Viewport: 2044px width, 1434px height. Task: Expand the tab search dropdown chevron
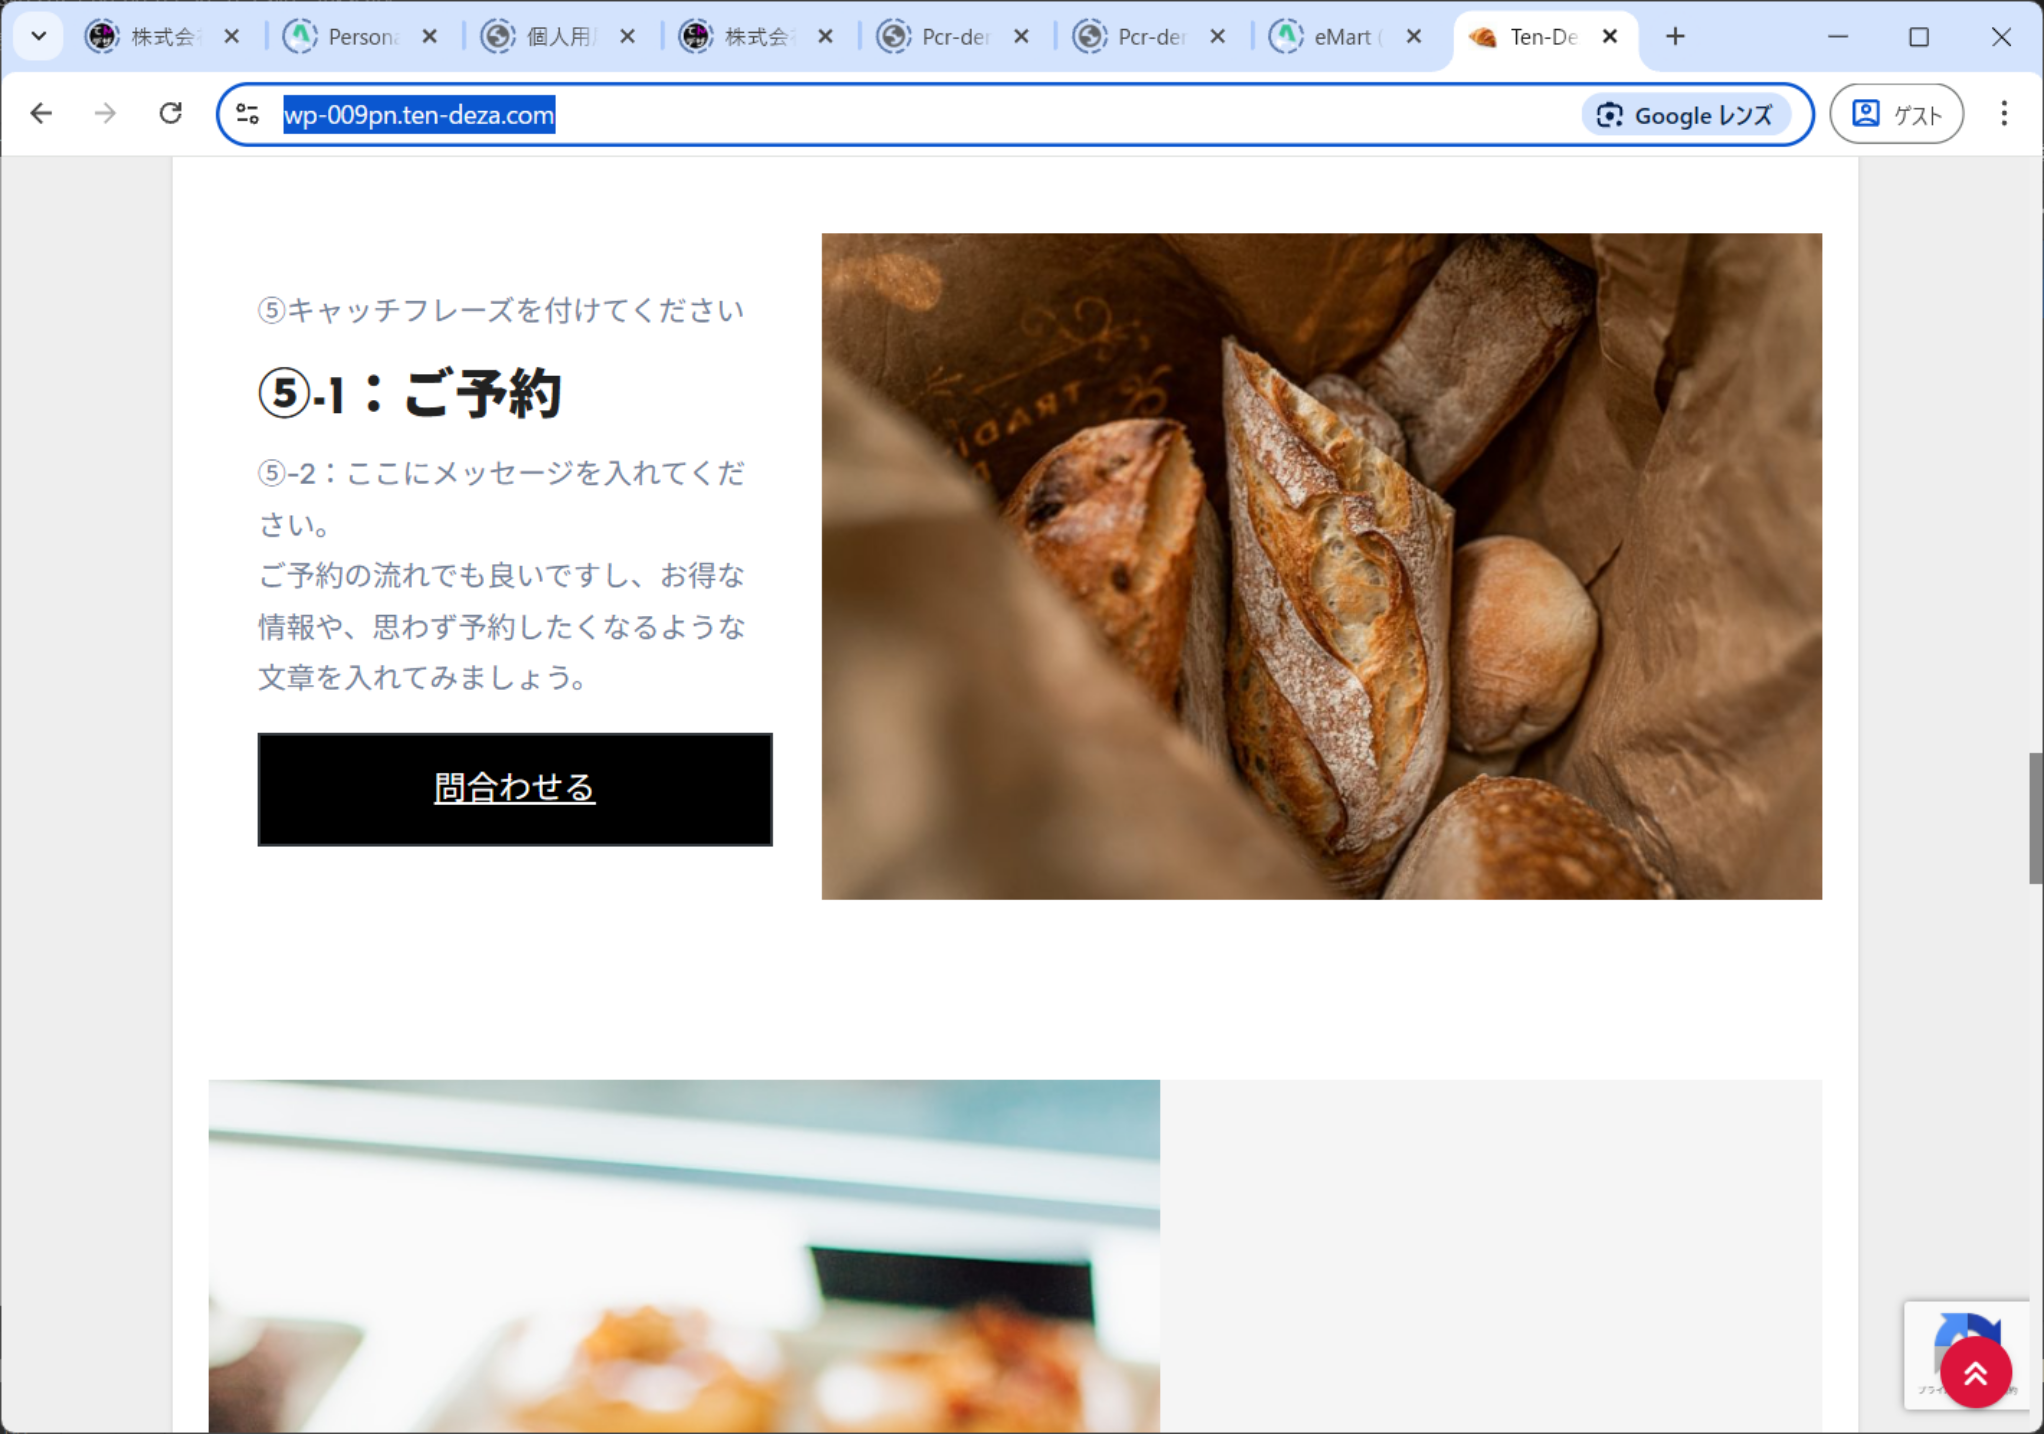(39, 37)
